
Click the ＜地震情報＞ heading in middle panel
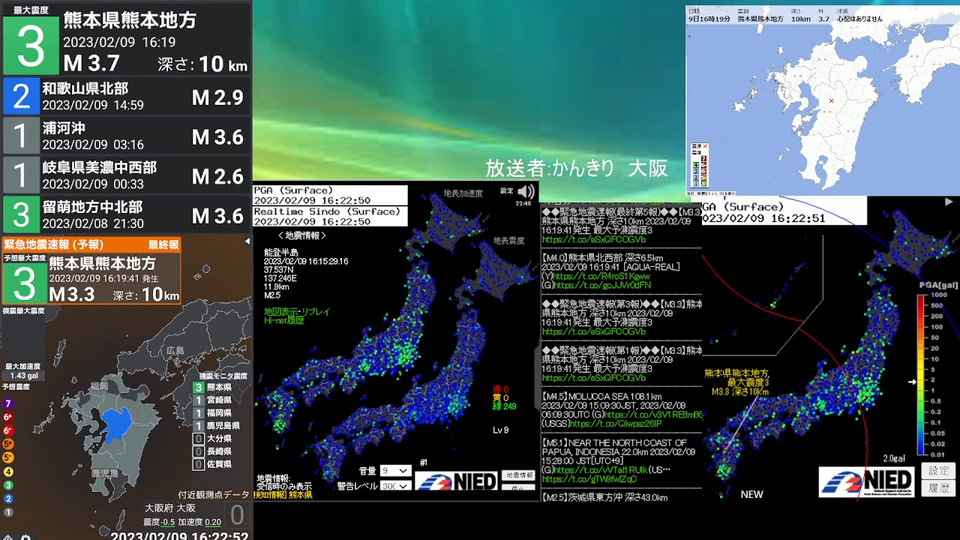pyautogui.click(x=302, y=236)
